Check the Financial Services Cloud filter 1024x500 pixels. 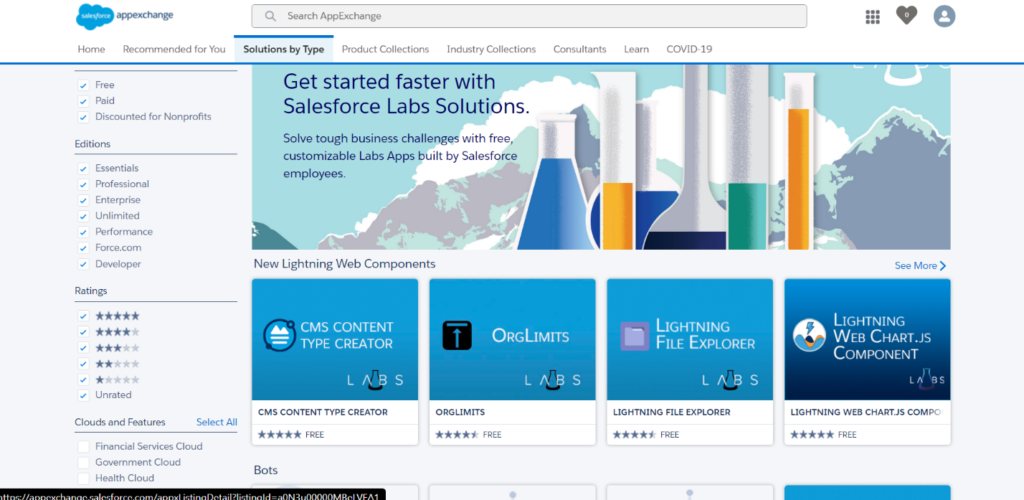click(83, 446)
